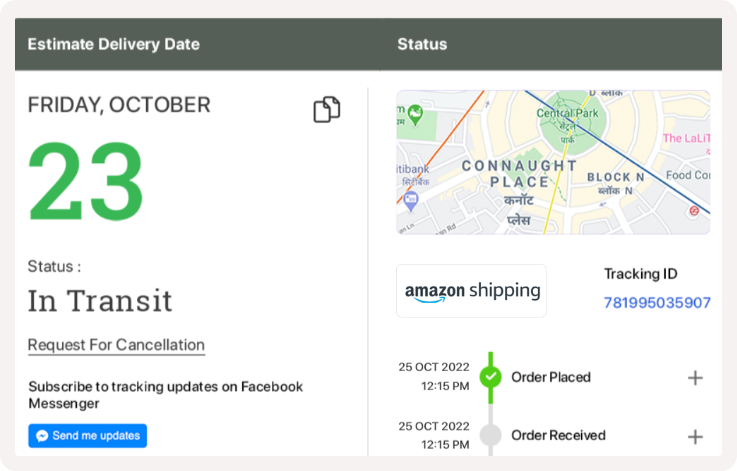The image size is (737, 471).
Task: Click the In Transit status text
Action: tap(100, 301)
